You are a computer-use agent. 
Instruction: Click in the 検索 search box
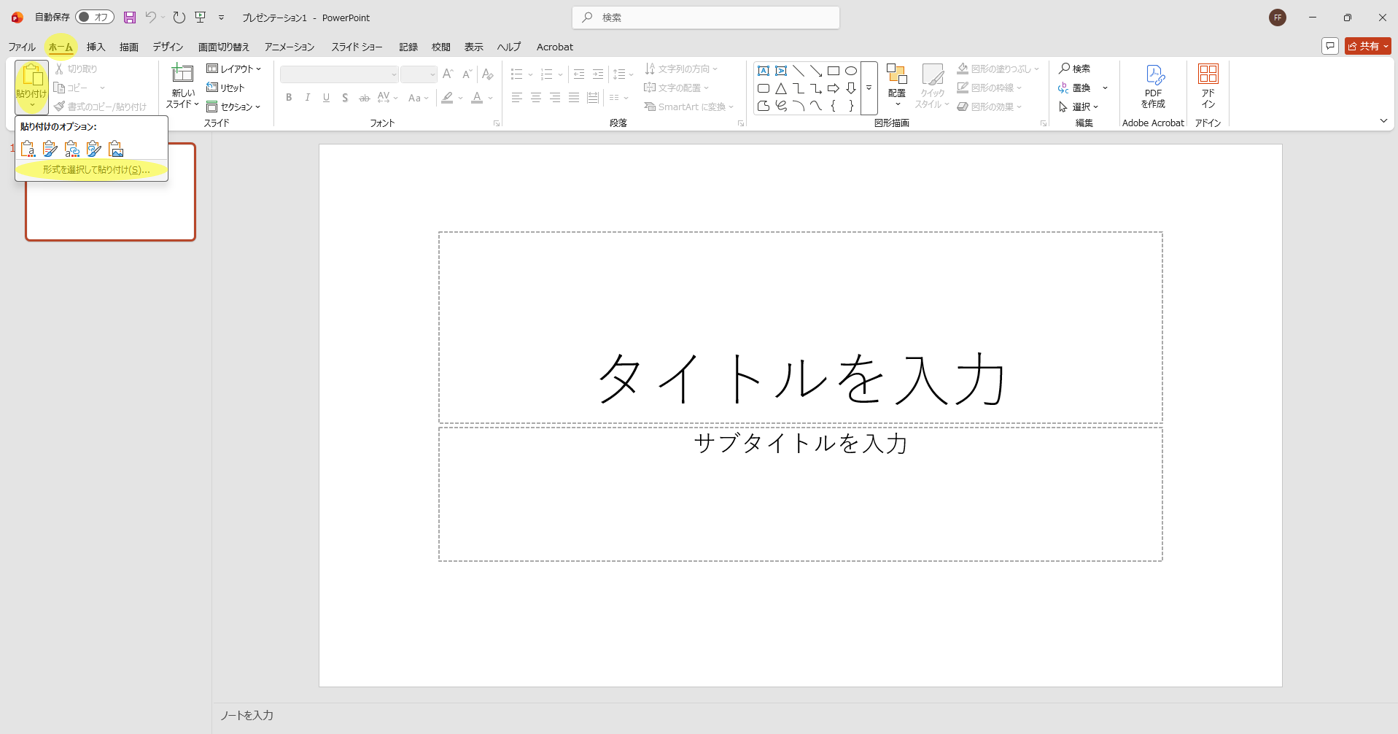pos(705,17)
